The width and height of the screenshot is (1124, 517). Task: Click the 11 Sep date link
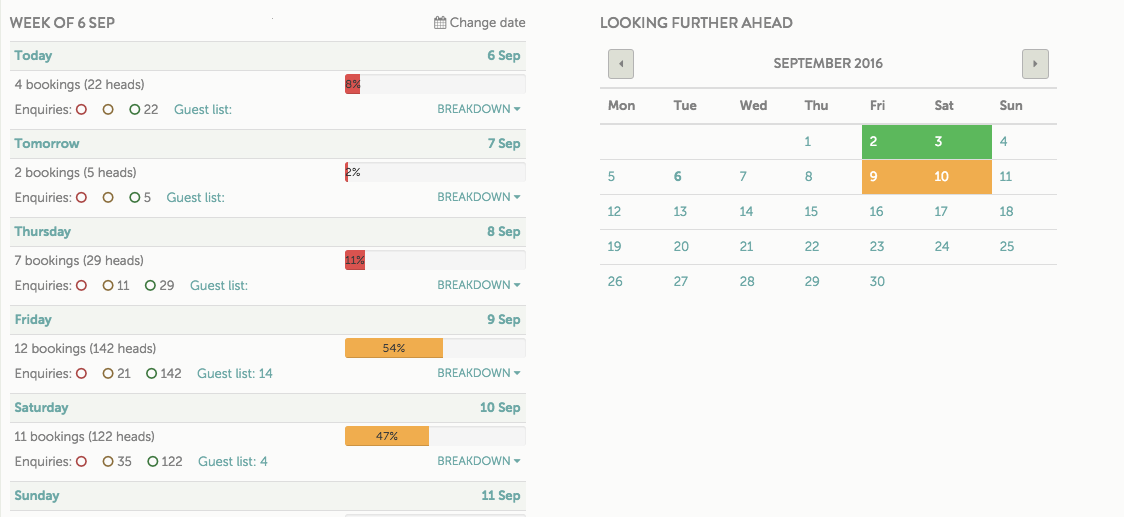[x=501, y=495]
